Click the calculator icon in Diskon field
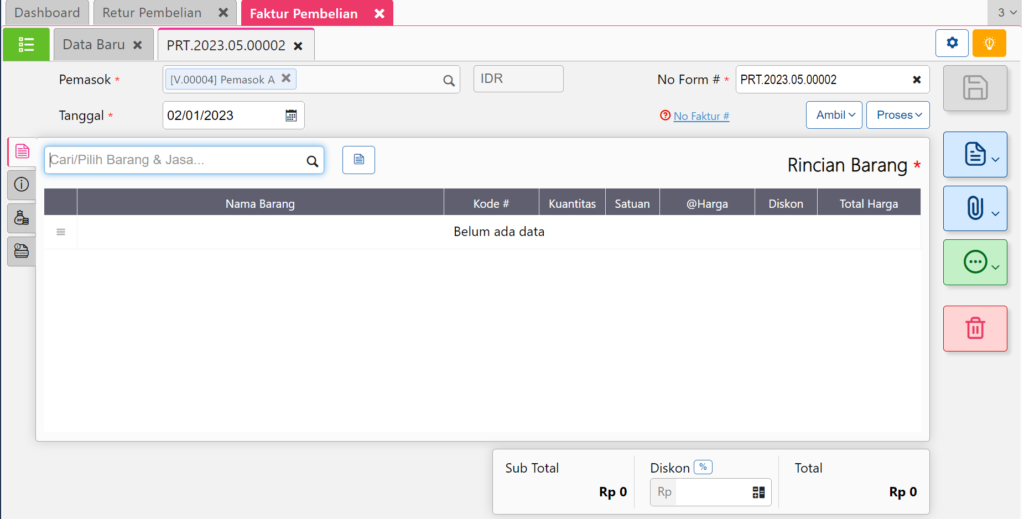The image size is (1024, 519). (x=758, y=492)
